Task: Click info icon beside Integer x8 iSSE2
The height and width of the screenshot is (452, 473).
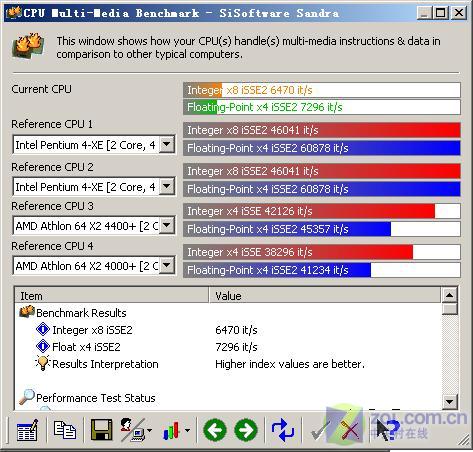Action: tap(43, 329)
